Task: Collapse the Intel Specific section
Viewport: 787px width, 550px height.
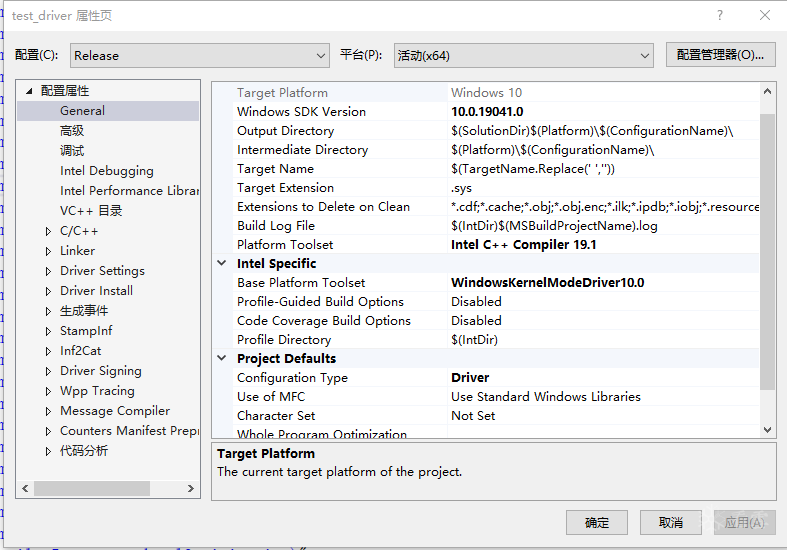Action: [222, 264]
